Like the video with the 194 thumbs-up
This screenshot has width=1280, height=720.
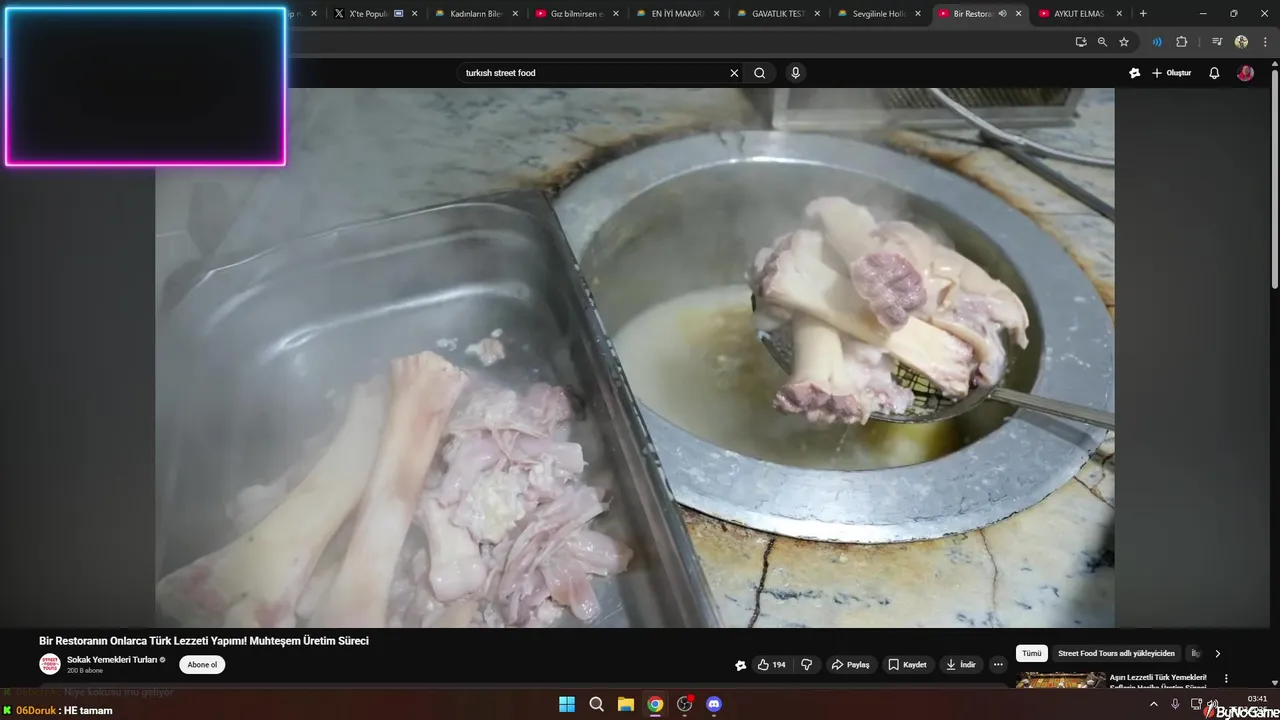(771, 665)
